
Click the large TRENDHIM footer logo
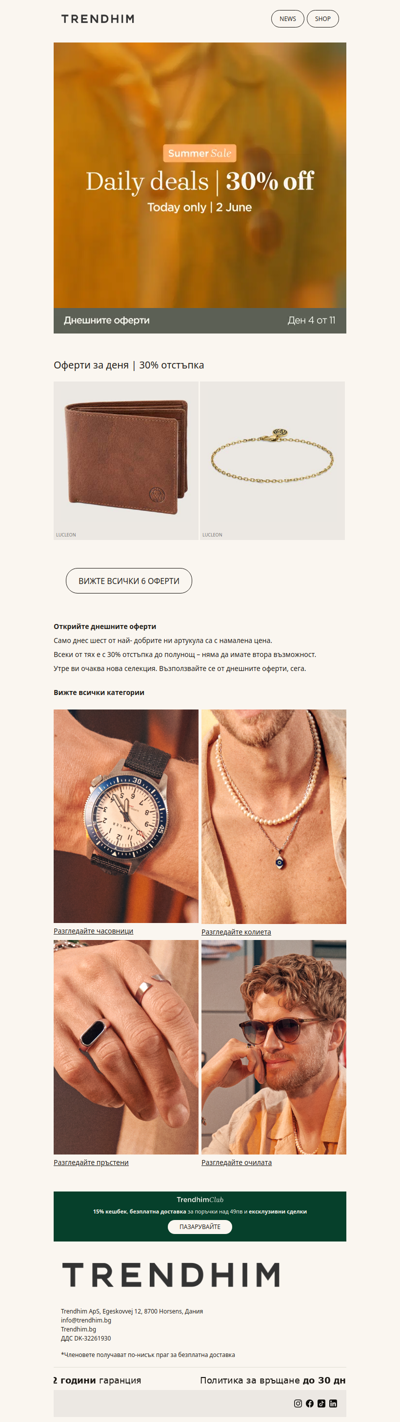point(171,1275)
